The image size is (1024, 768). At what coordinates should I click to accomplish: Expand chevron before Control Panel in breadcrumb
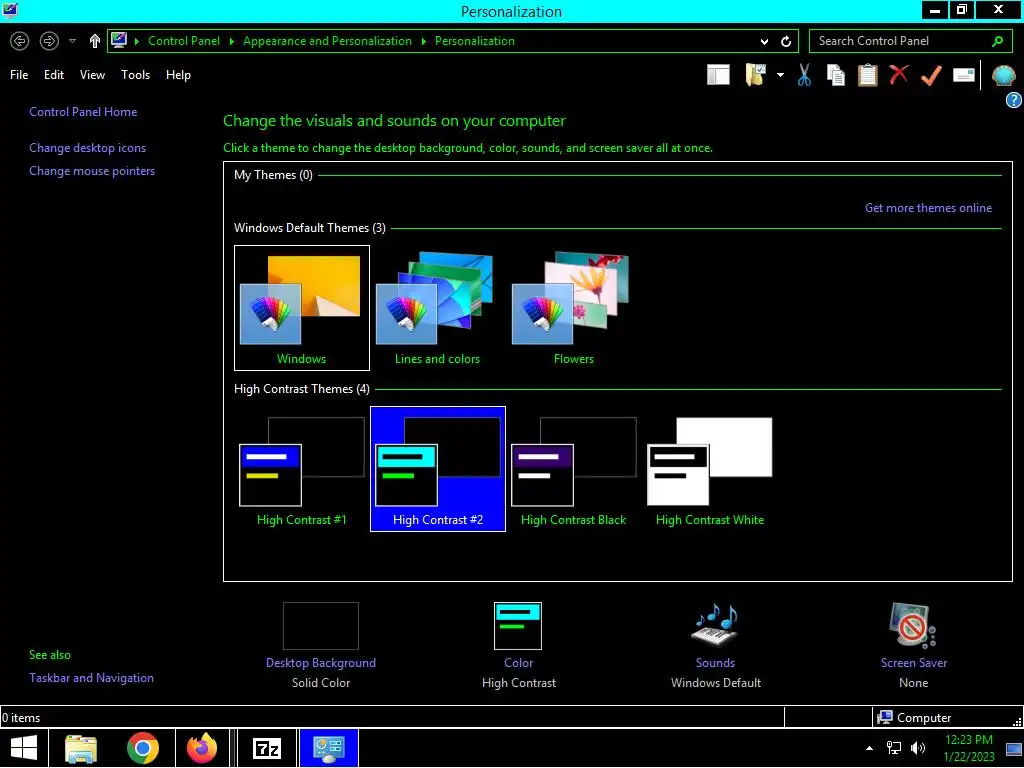pos(136,41)
